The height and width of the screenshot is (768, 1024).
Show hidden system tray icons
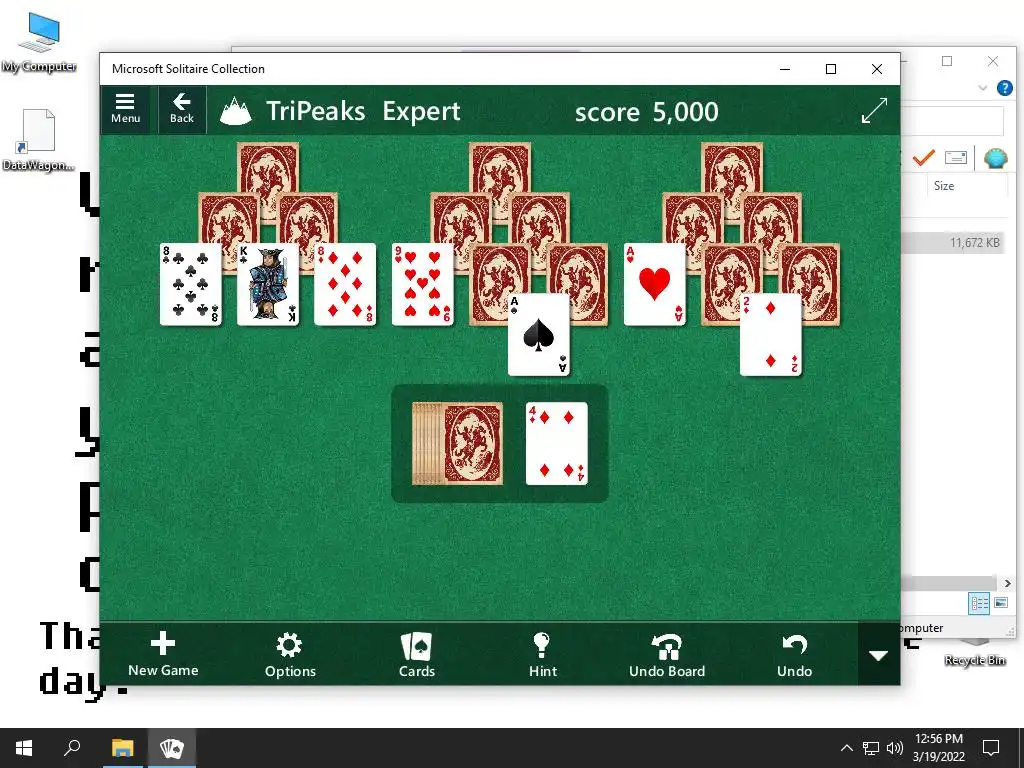846,748
